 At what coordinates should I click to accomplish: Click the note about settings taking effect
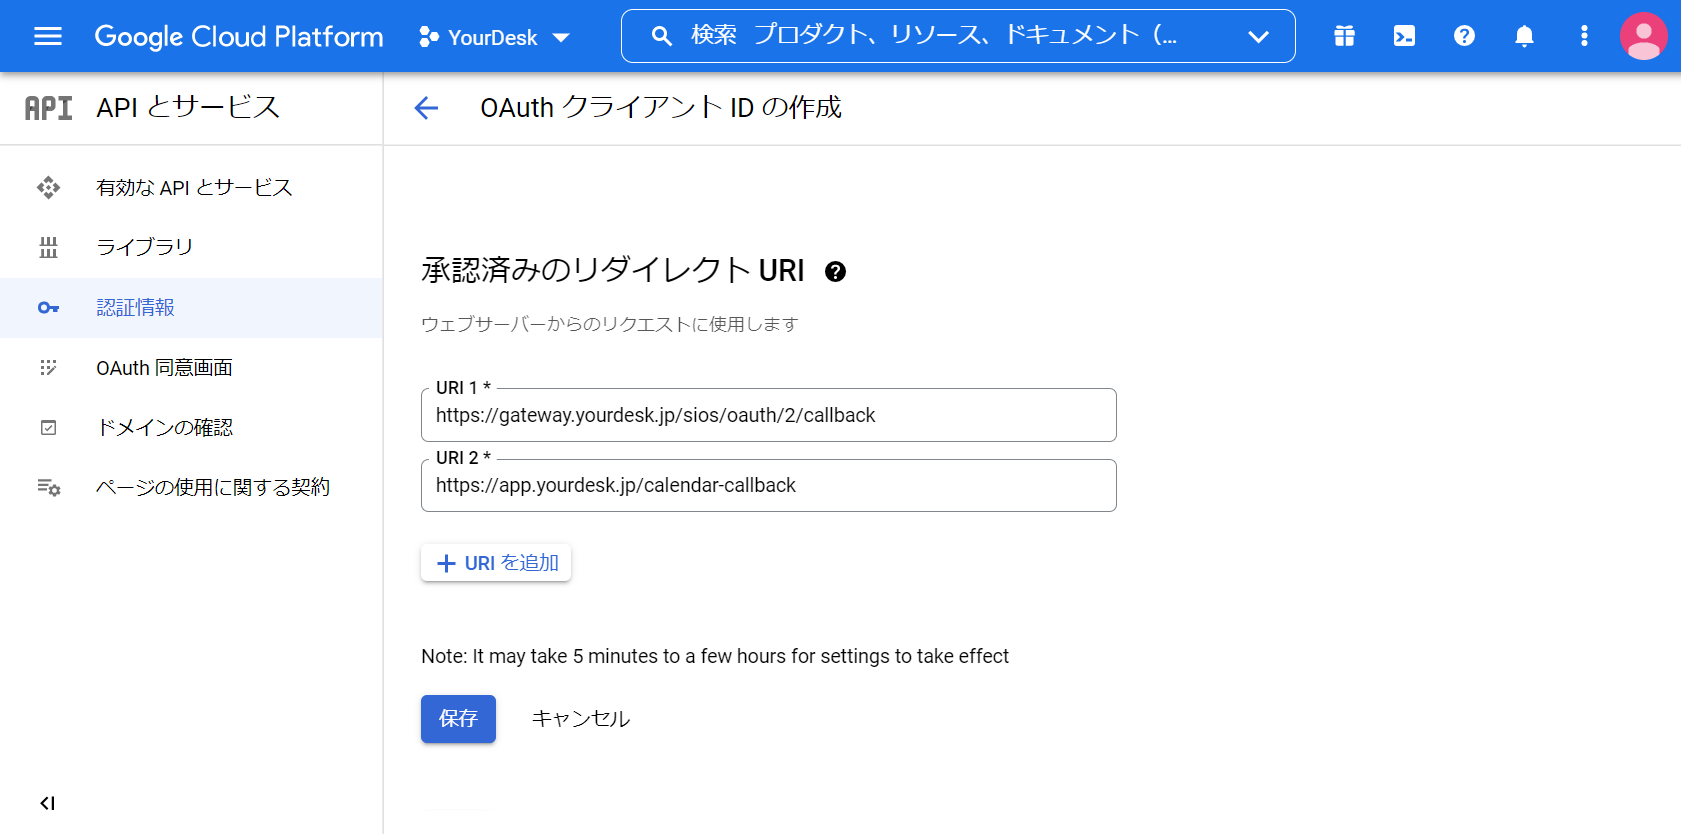point(715,656)
